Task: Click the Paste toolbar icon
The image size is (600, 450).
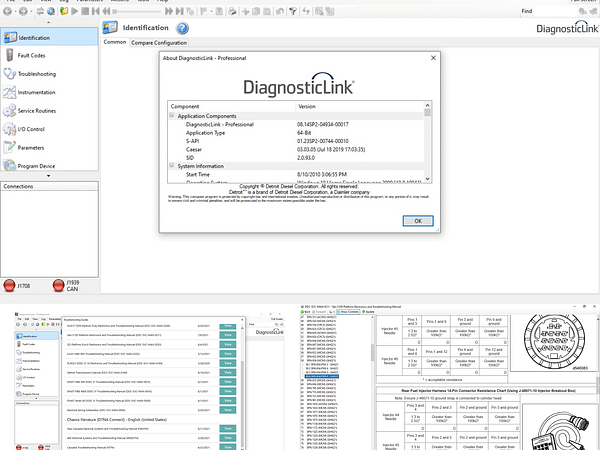Action: [267, 11]
